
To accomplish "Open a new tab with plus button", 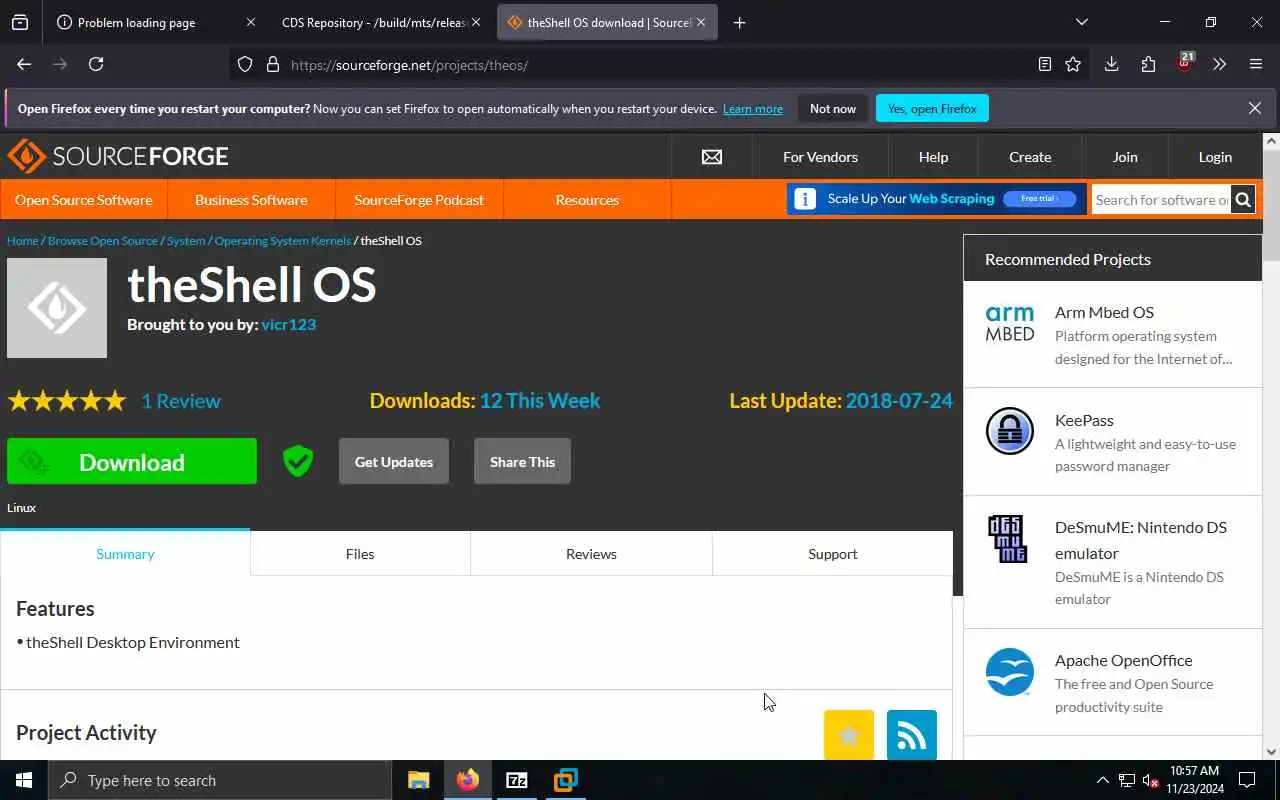I will click(x=739, y=22).
